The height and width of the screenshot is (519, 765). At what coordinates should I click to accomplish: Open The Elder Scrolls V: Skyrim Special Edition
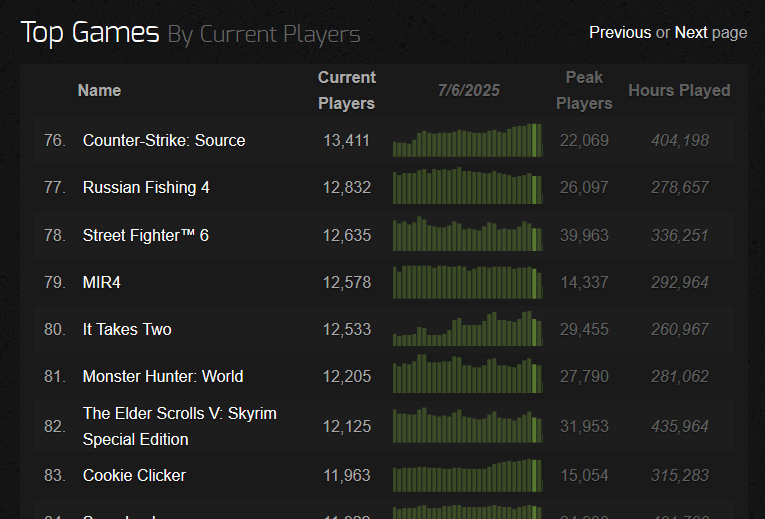click(x=180, y=426)
